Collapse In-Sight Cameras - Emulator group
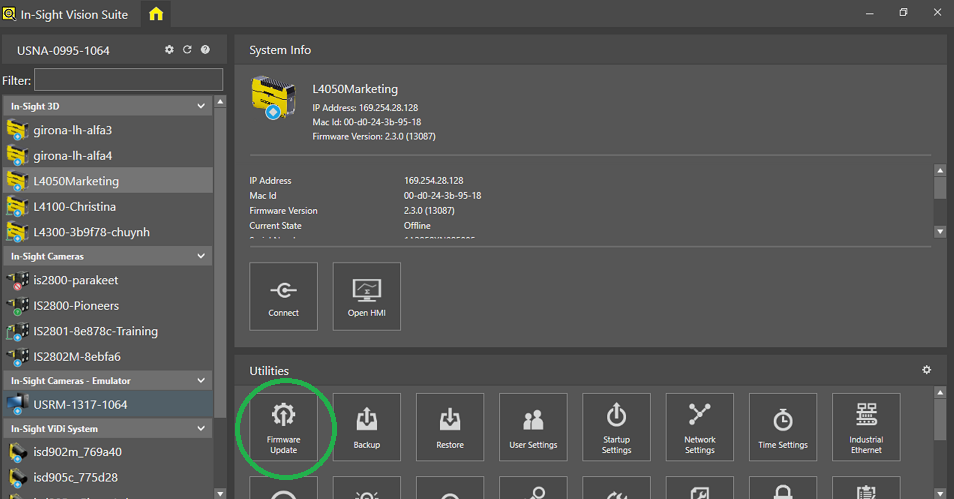 click(201, 380)
